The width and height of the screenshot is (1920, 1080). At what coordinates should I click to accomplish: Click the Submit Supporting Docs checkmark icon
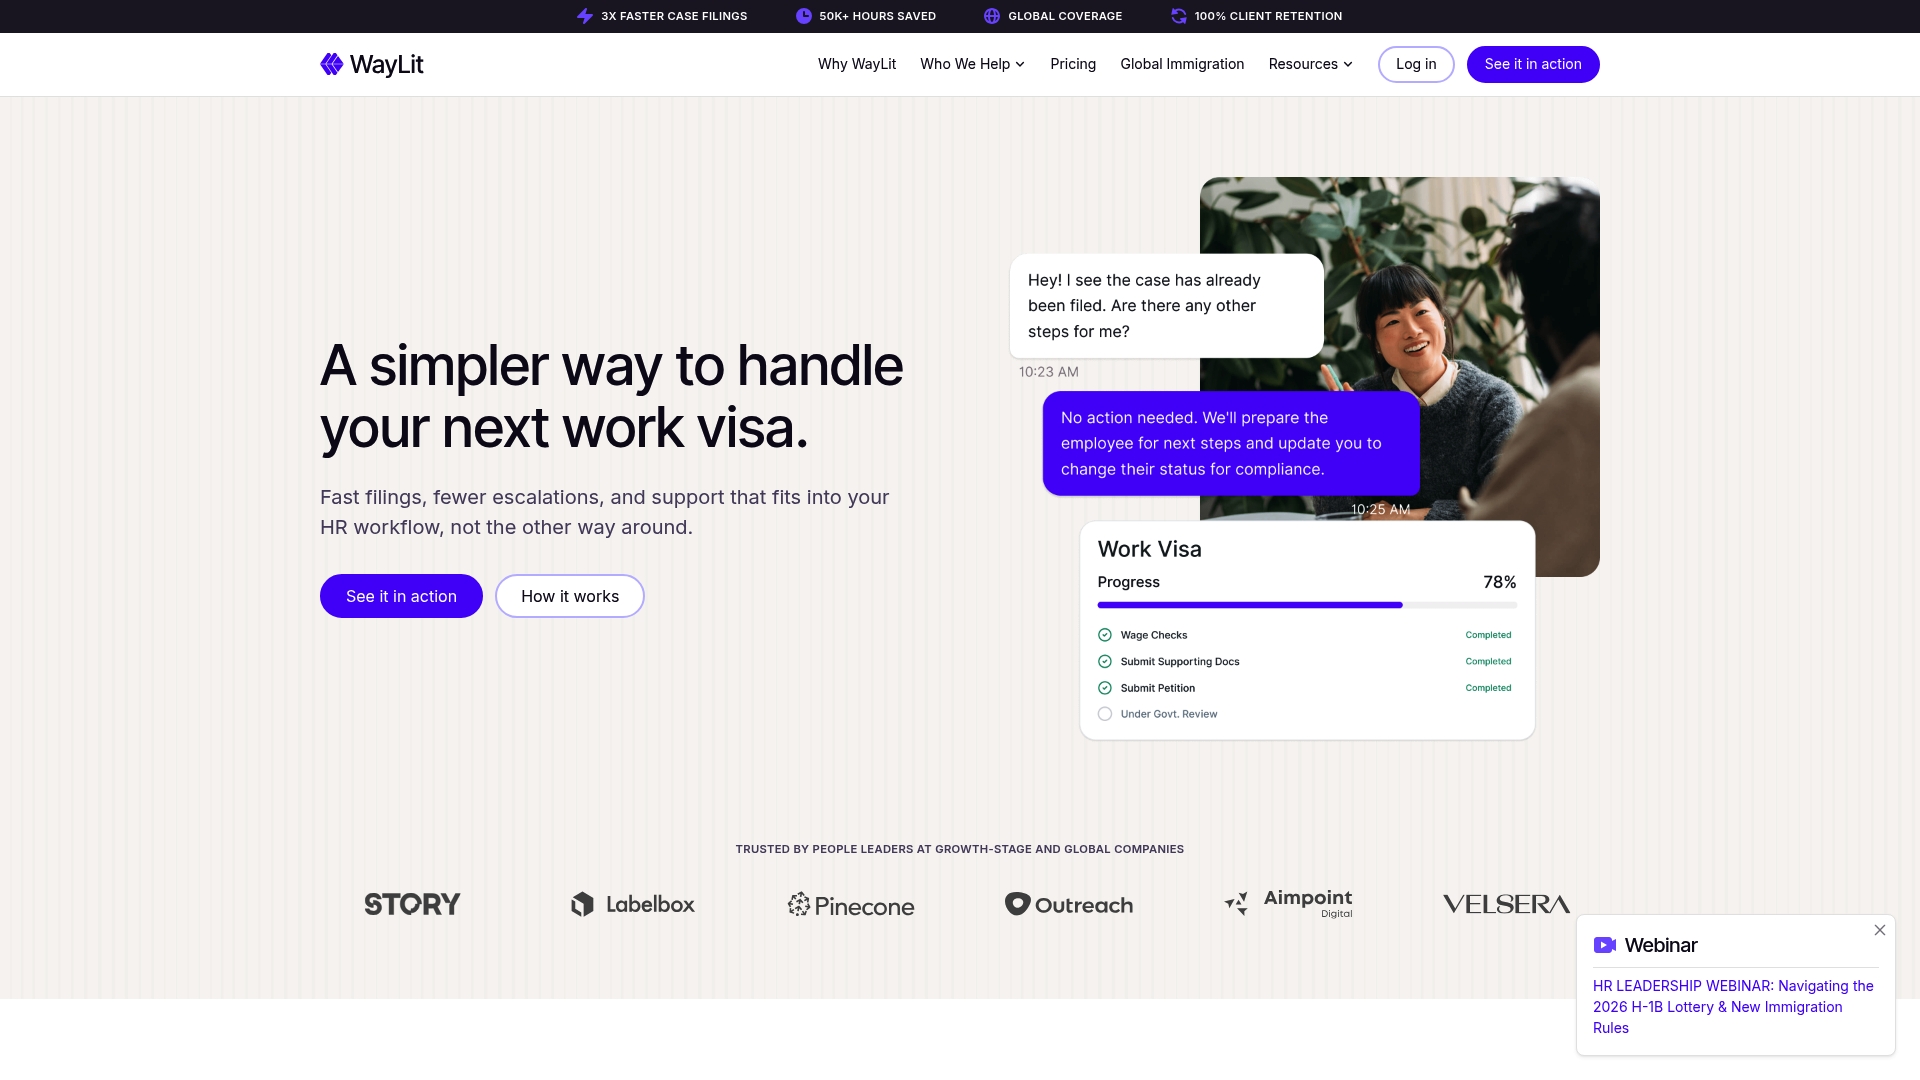tap(1105, 662)
